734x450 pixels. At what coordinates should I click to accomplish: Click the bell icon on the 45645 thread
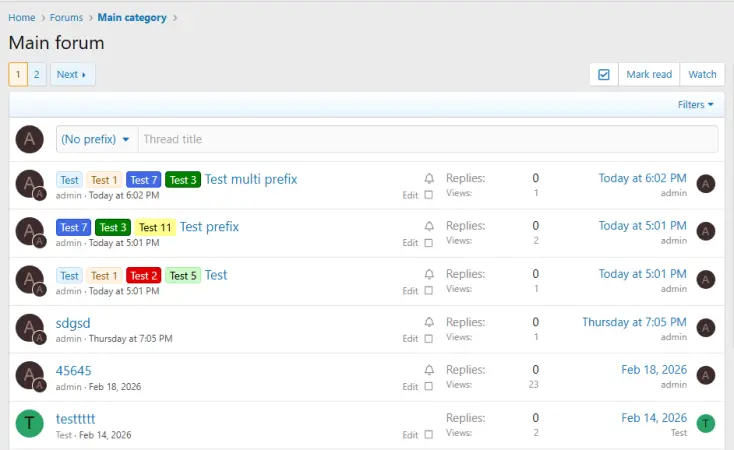(x=429, y=371)
